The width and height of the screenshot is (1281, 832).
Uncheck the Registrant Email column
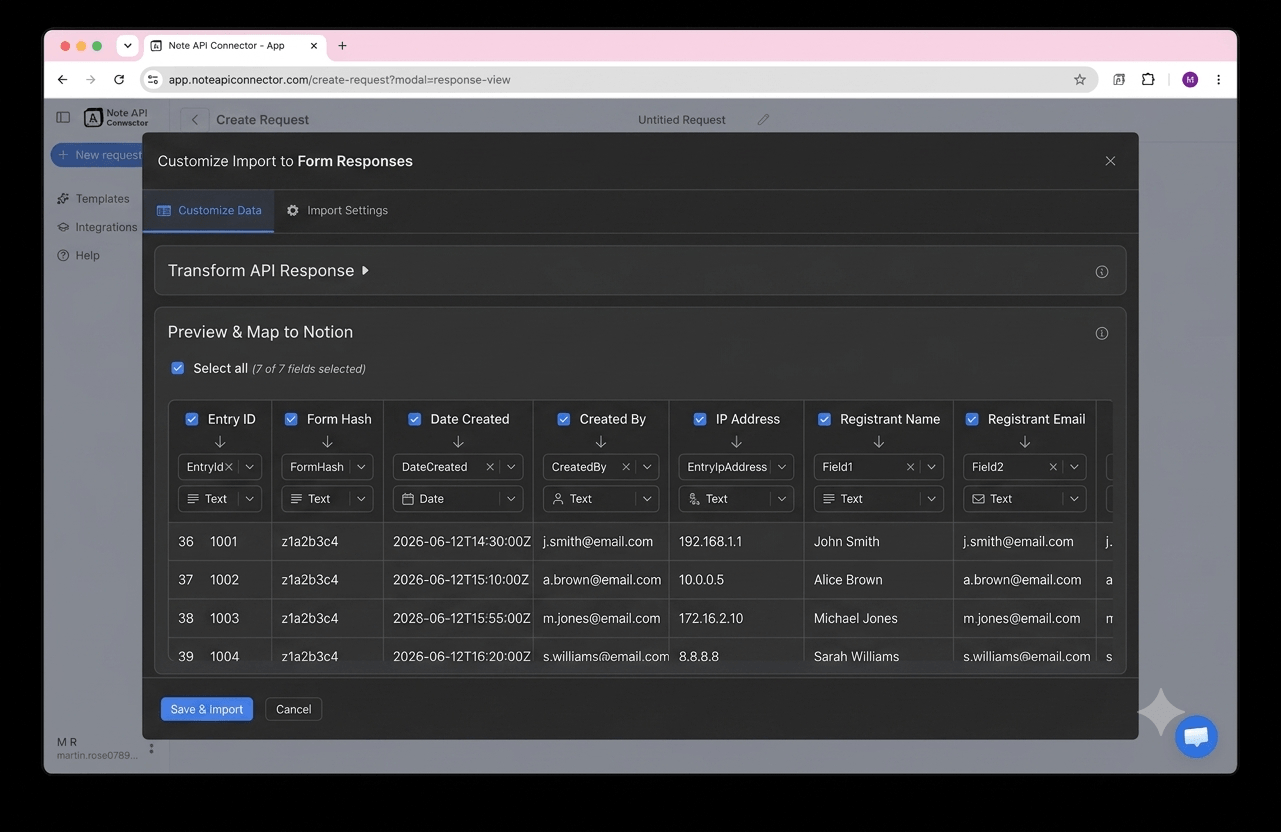point(972,419)
